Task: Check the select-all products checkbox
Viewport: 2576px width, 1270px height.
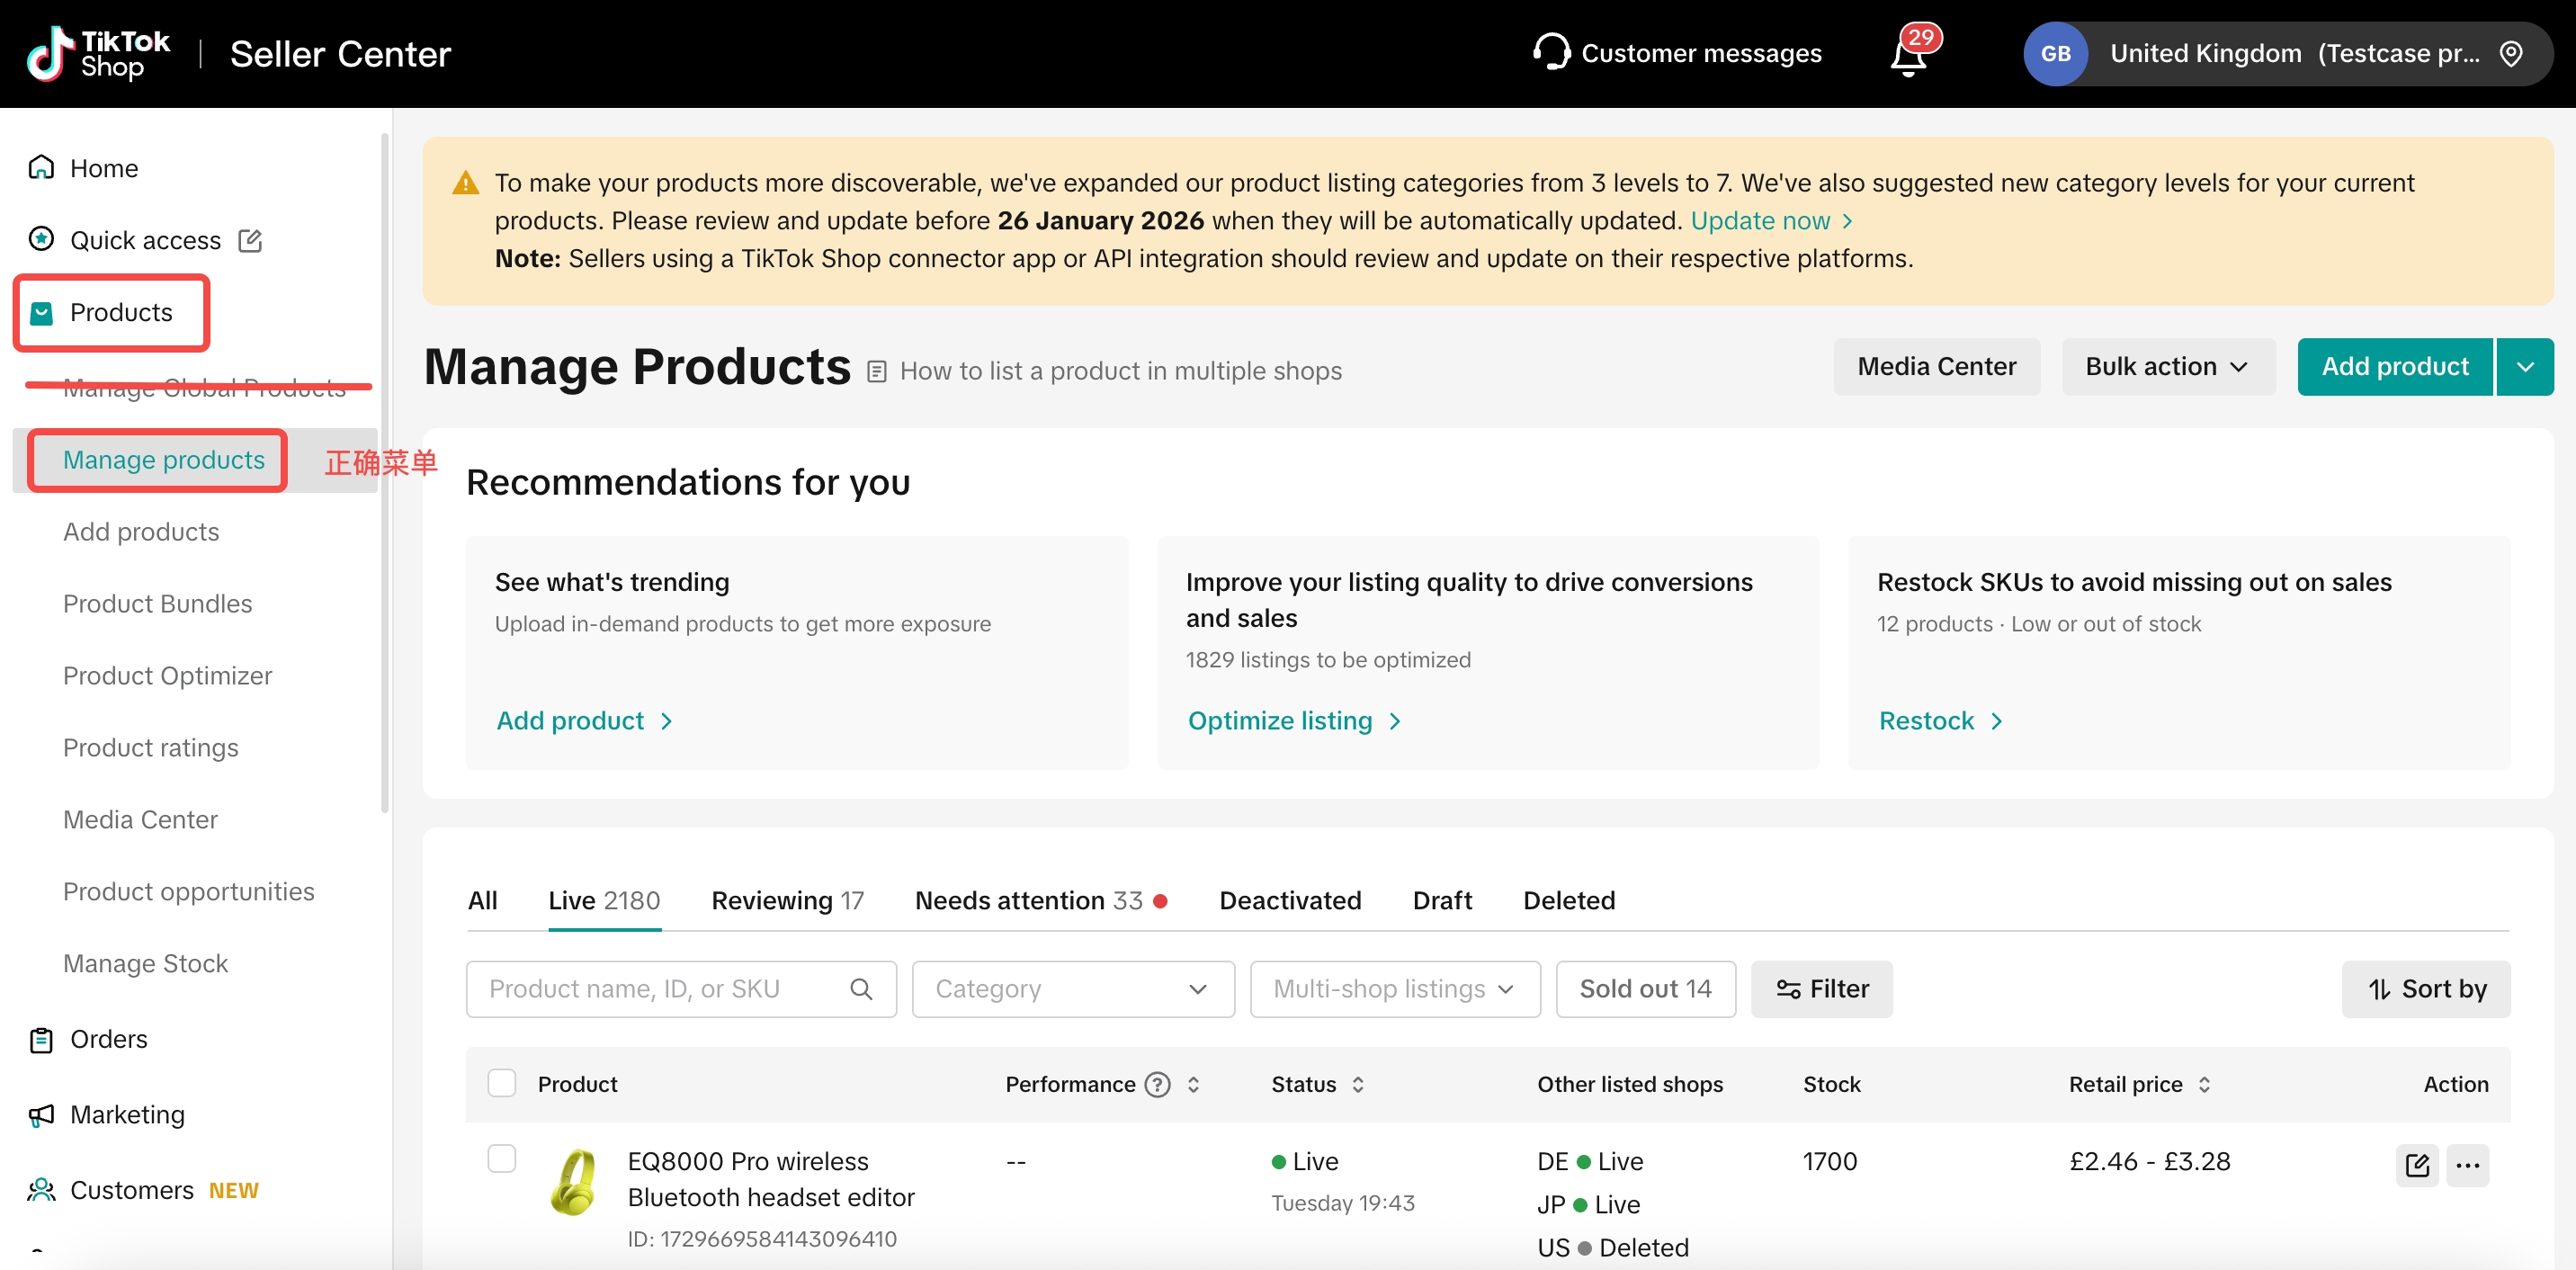Action: pyautogui.click(x=501, y=1083)
